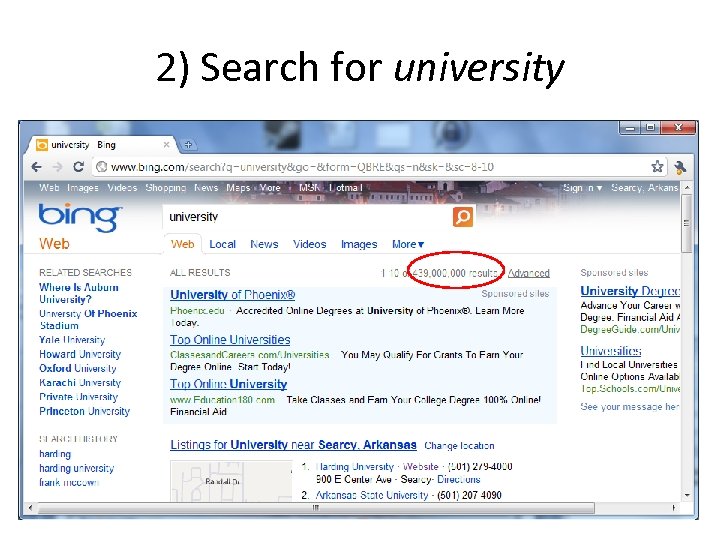The image size is (720, 540).
Task: Switch to the Images search tab
Action: pos(359,244)
